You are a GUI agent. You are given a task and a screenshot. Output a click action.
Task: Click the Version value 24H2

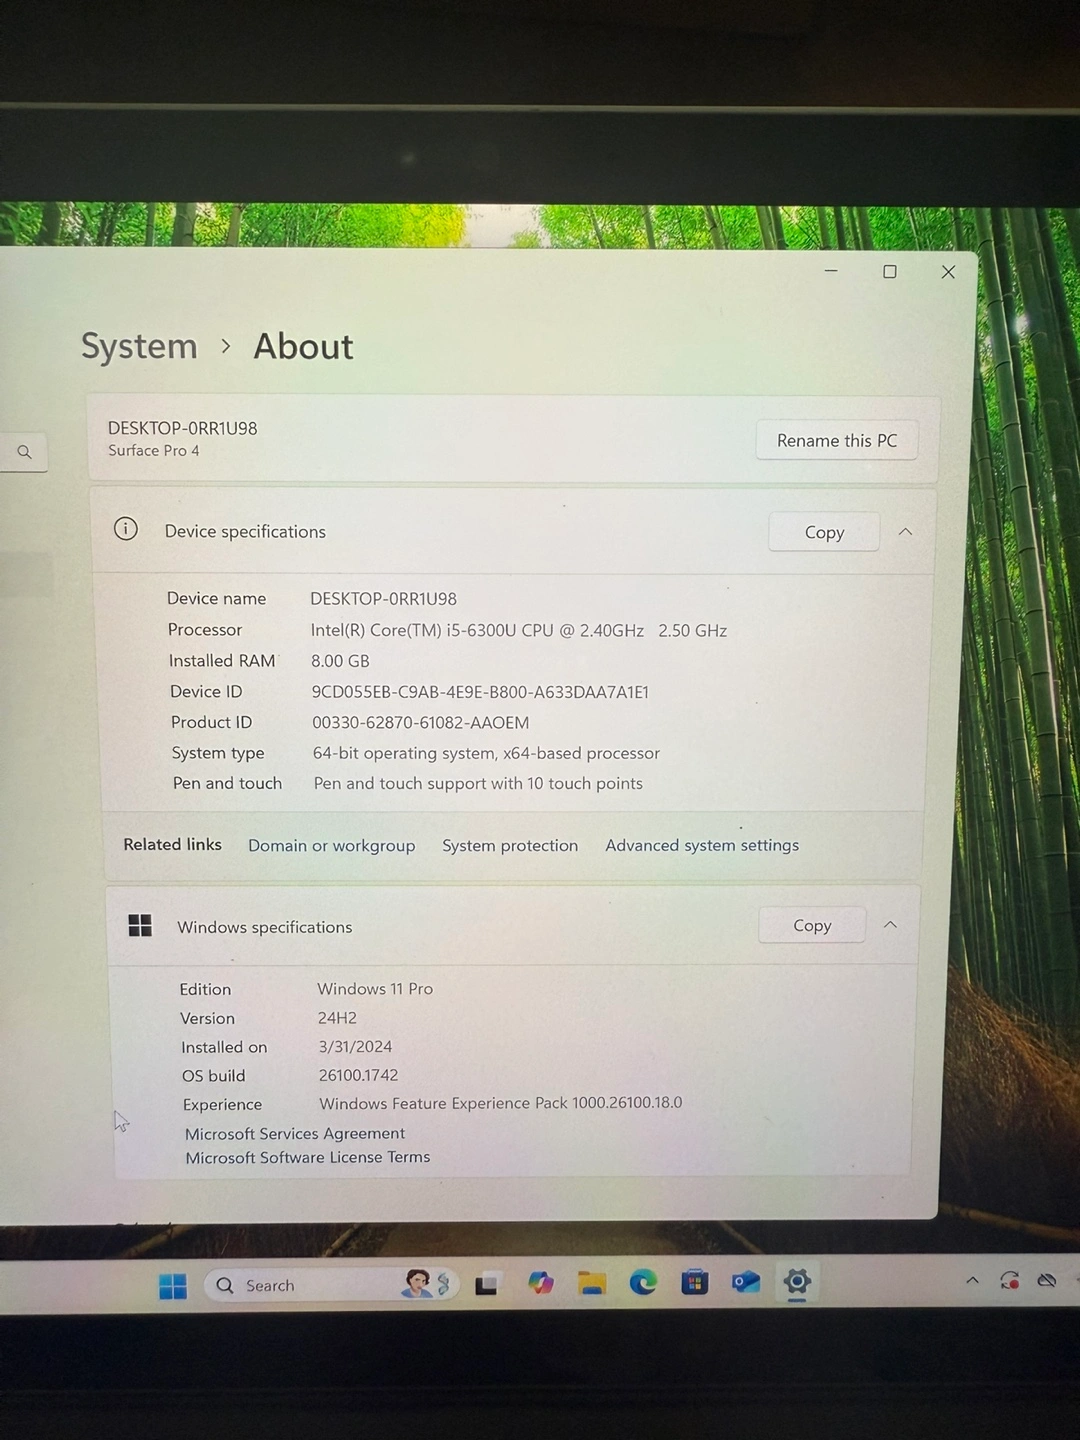pos(337,1018)
